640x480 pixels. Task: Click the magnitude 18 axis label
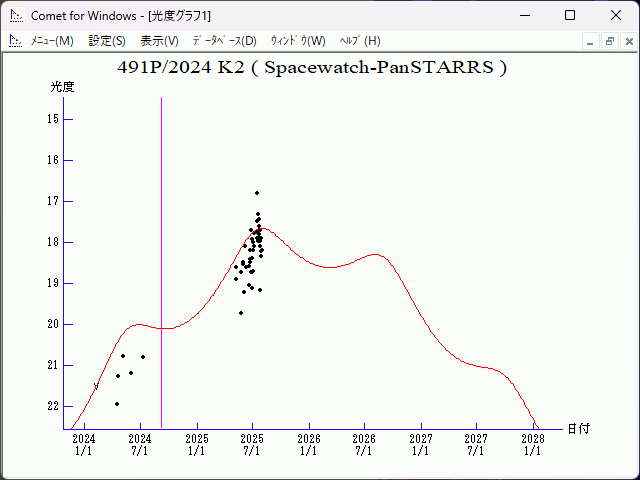53,242
